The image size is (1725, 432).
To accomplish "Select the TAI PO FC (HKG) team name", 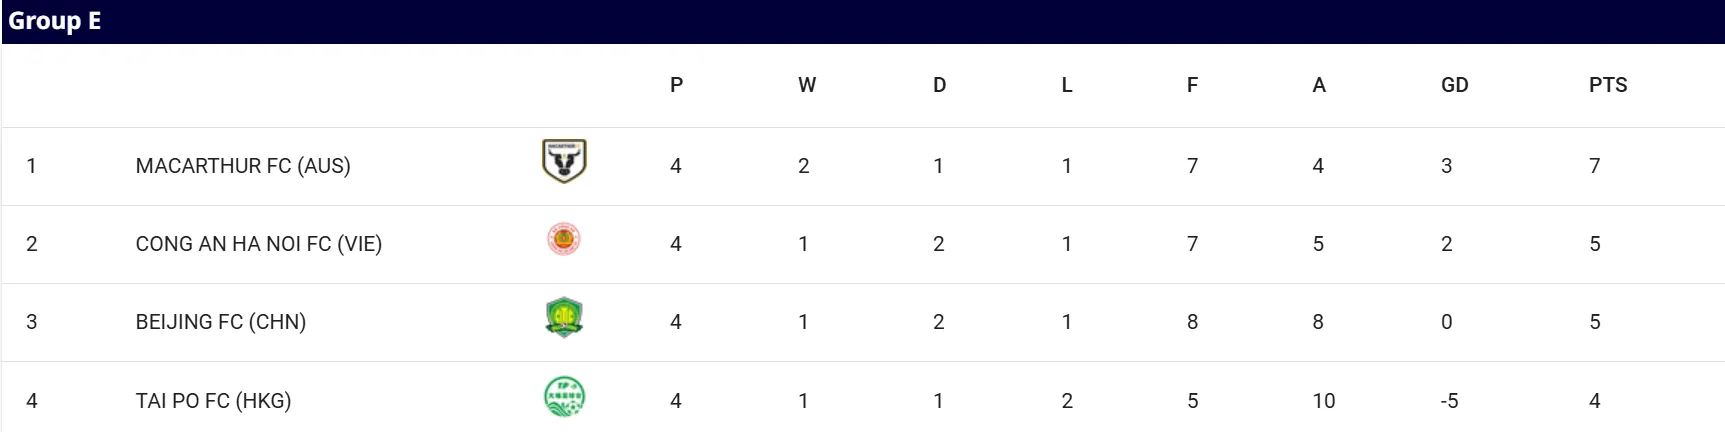I will pos(213,401).
